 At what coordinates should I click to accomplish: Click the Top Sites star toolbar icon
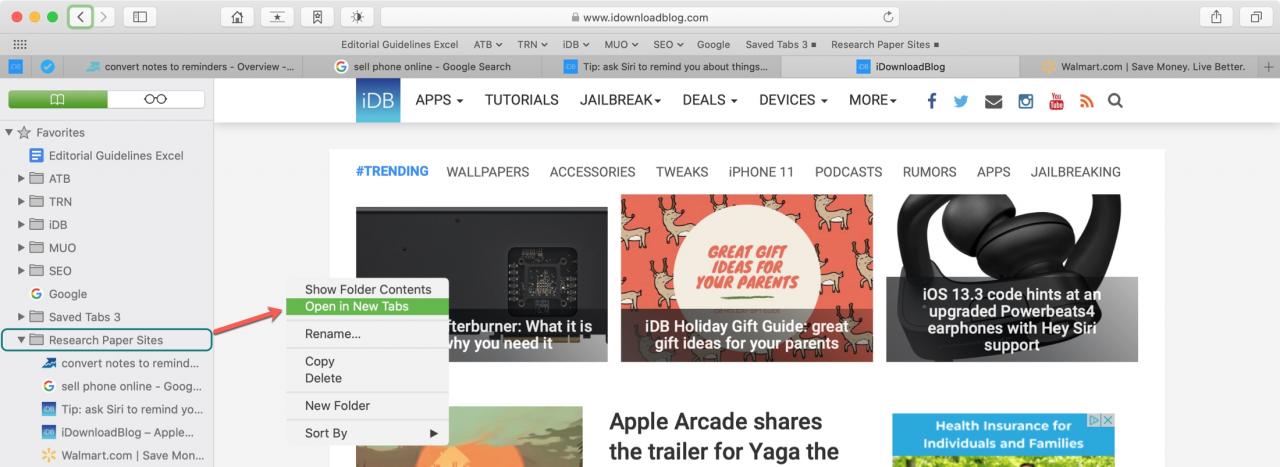coord(276,17)
